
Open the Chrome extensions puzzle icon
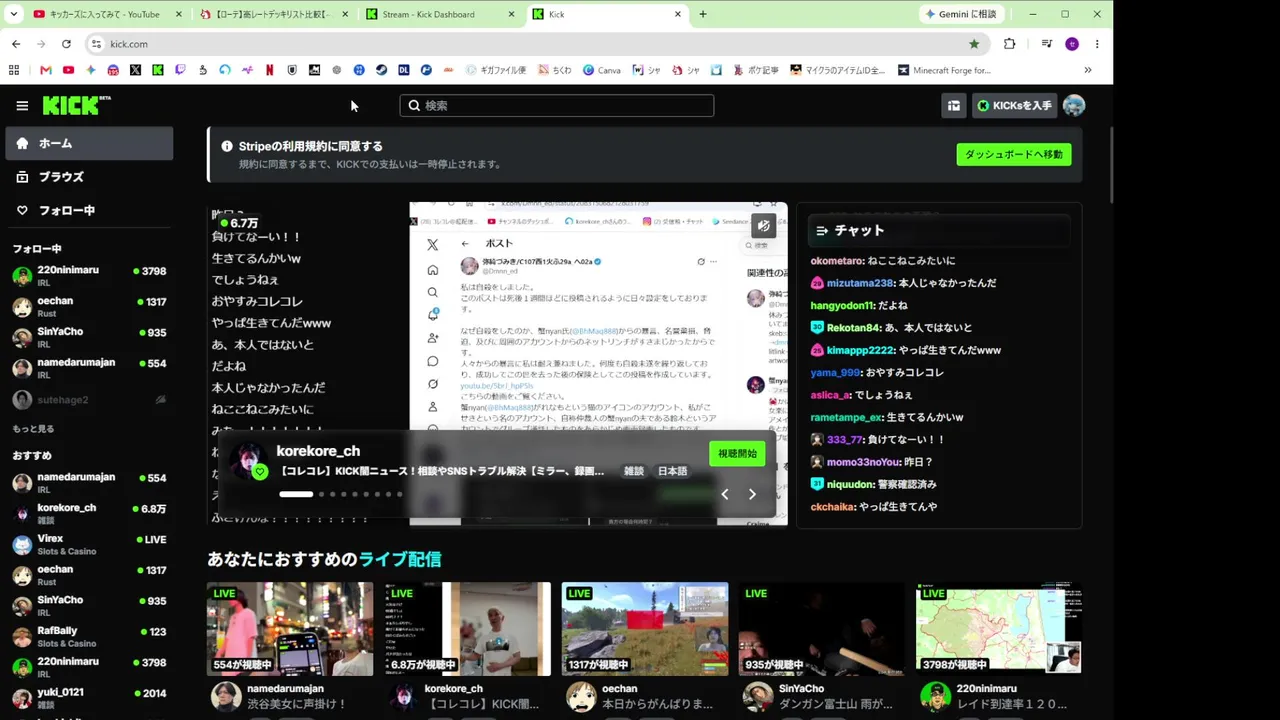click(x=1009, y=44)
